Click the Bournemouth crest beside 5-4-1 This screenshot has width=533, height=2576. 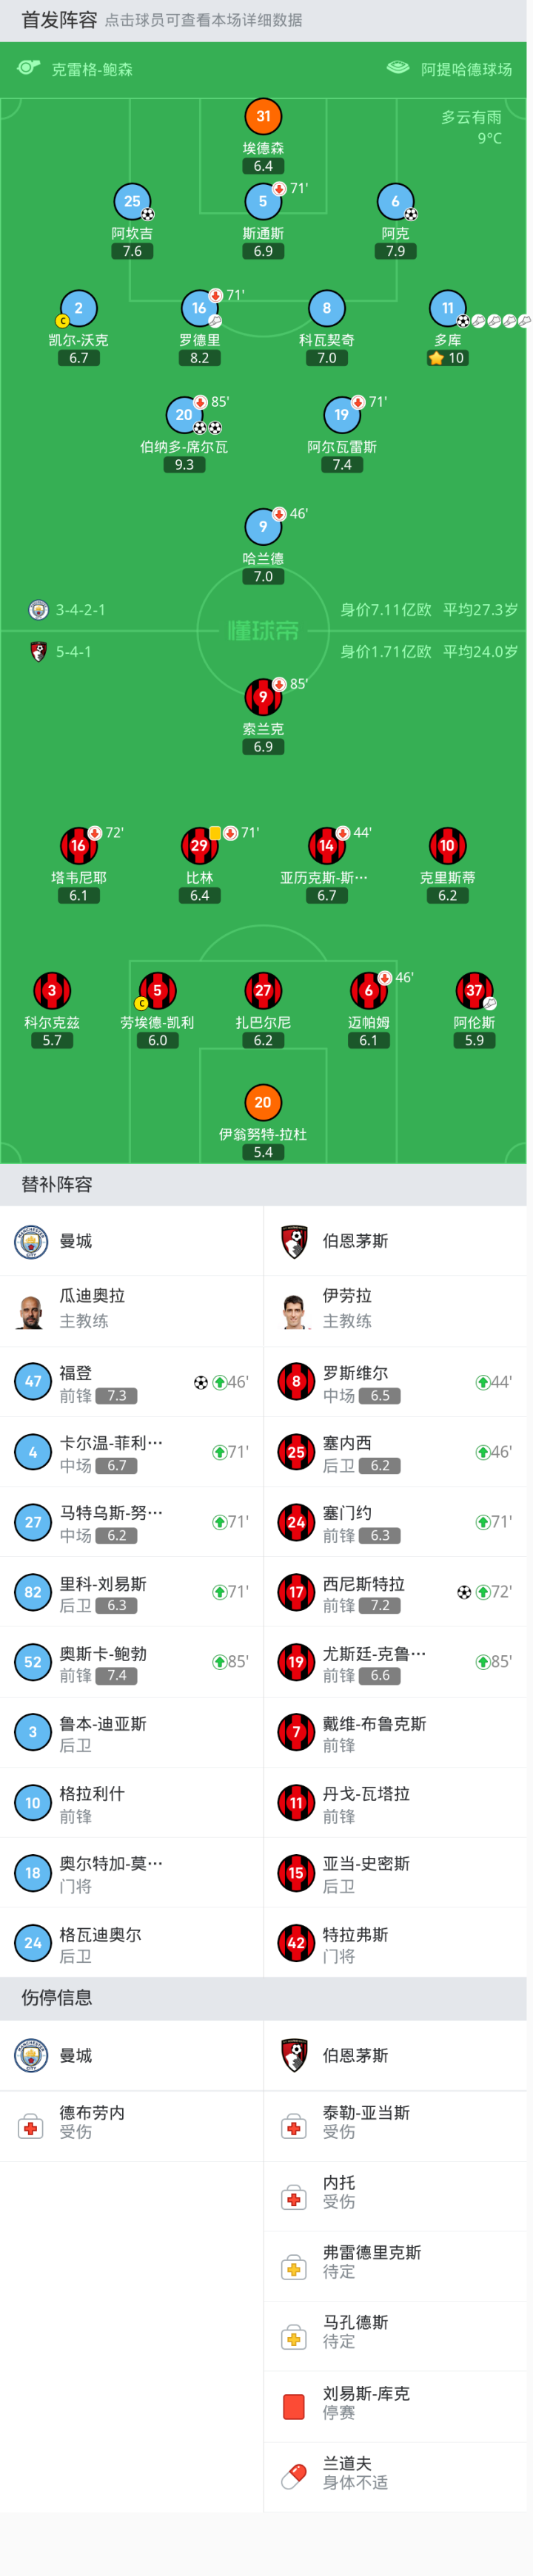38,651
